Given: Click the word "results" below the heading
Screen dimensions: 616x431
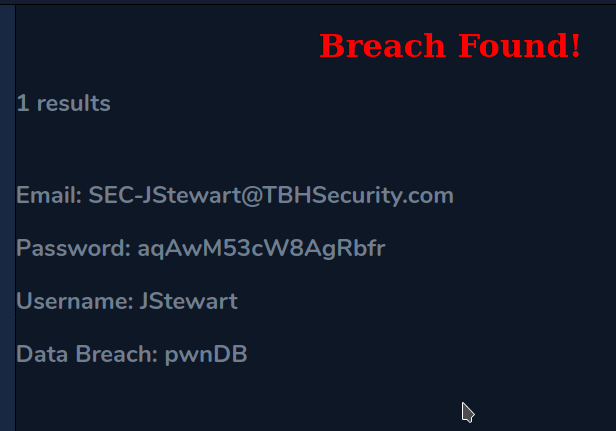Looking at the screenshot, I should click(73, 103).
